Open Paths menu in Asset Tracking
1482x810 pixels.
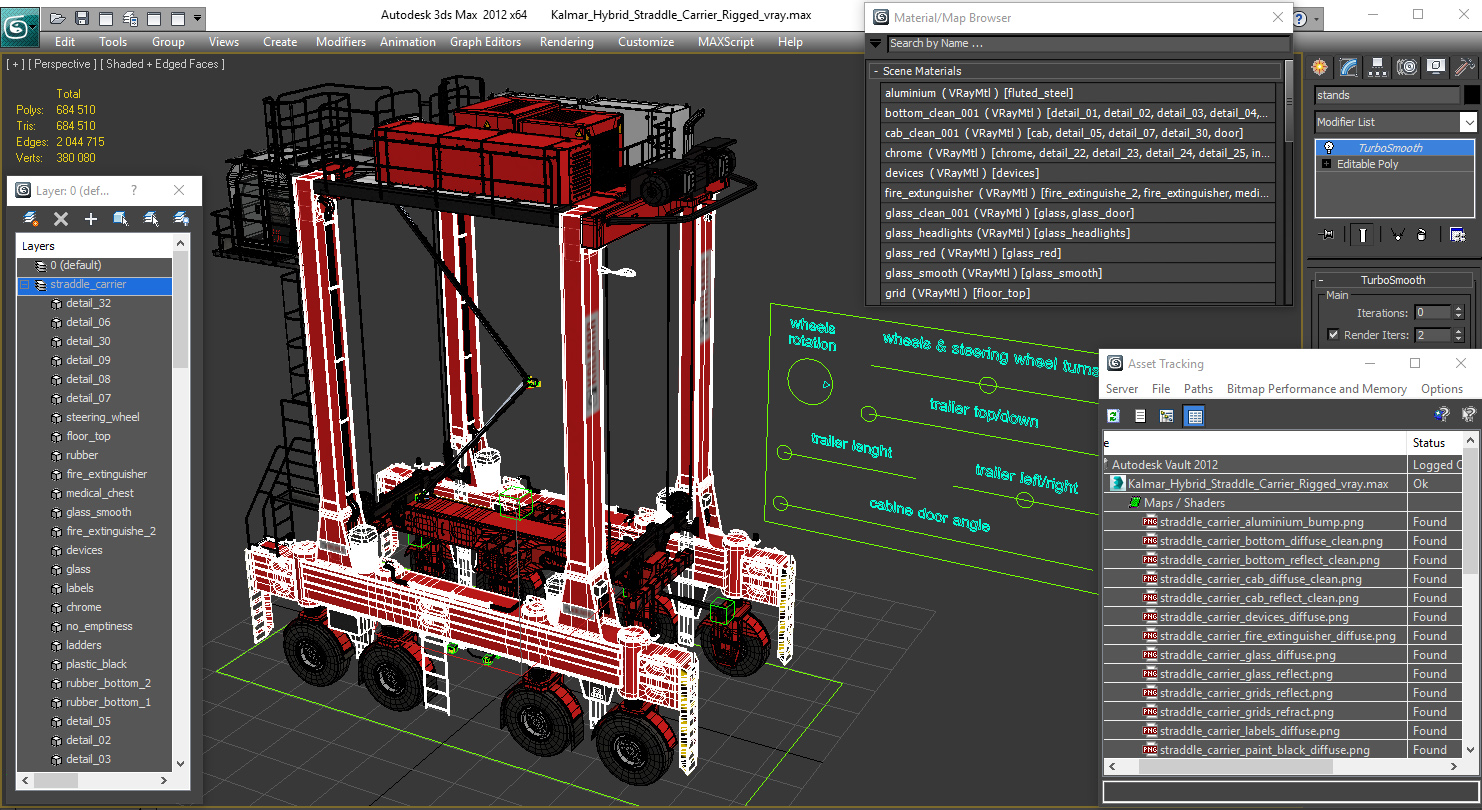click(1198, 389)
